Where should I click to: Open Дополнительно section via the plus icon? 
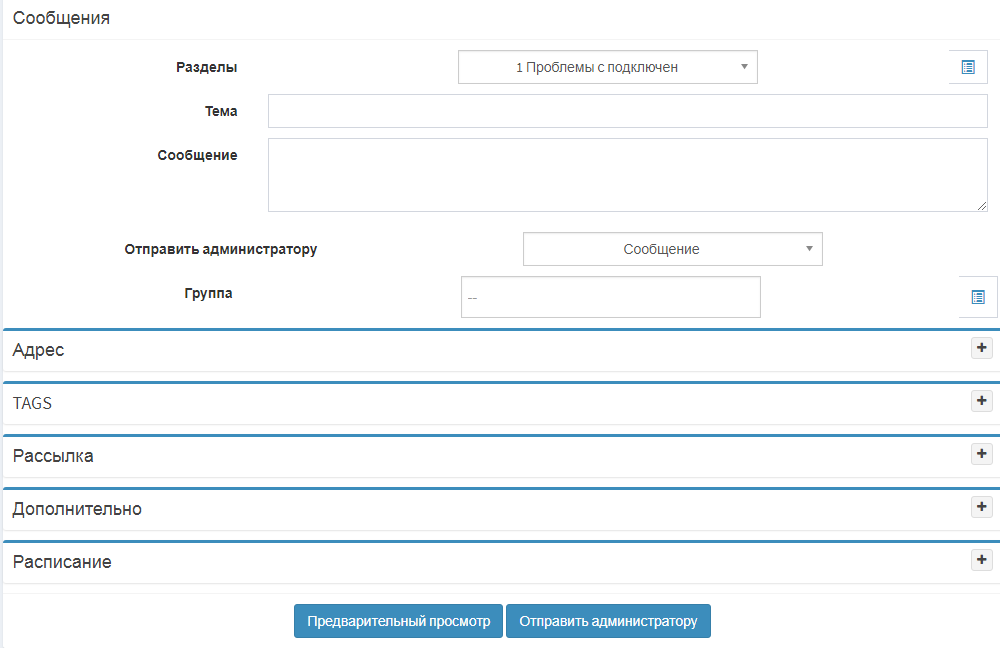click(982, 507)
